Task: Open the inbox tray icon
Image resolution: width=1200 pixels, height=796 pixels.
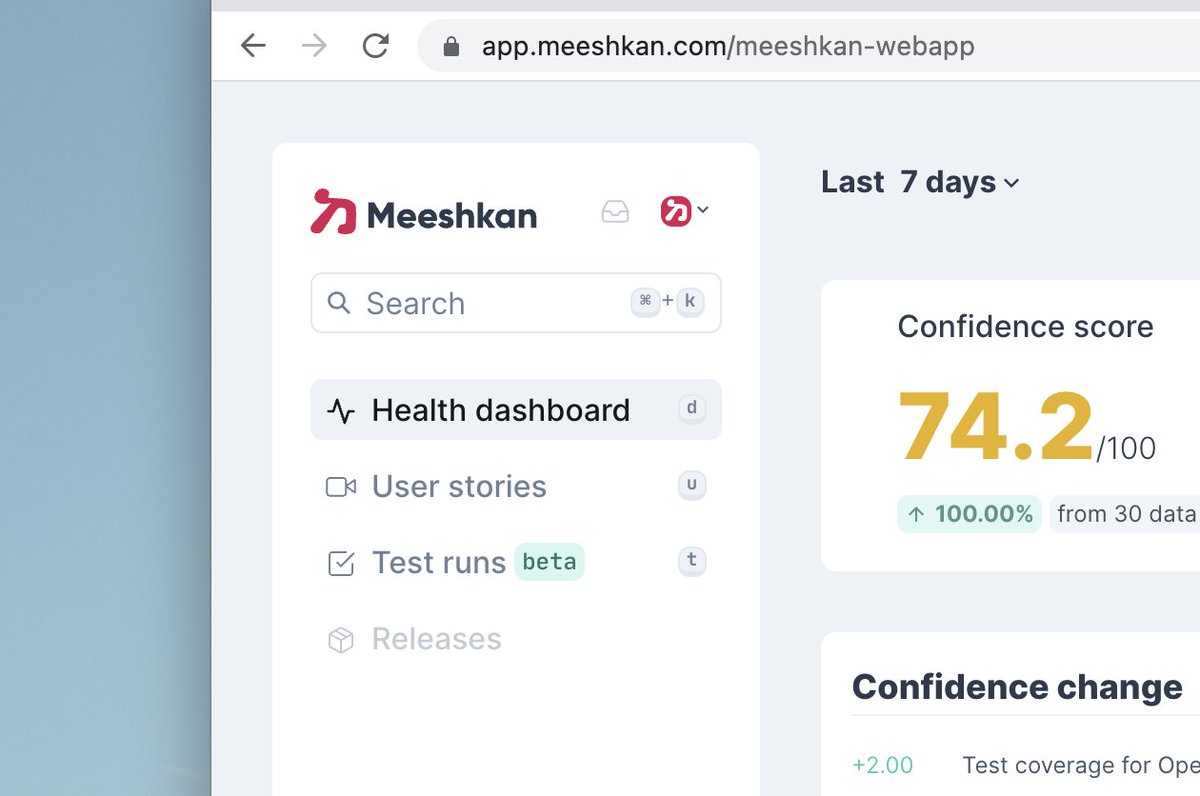Action: click(615, 212)
